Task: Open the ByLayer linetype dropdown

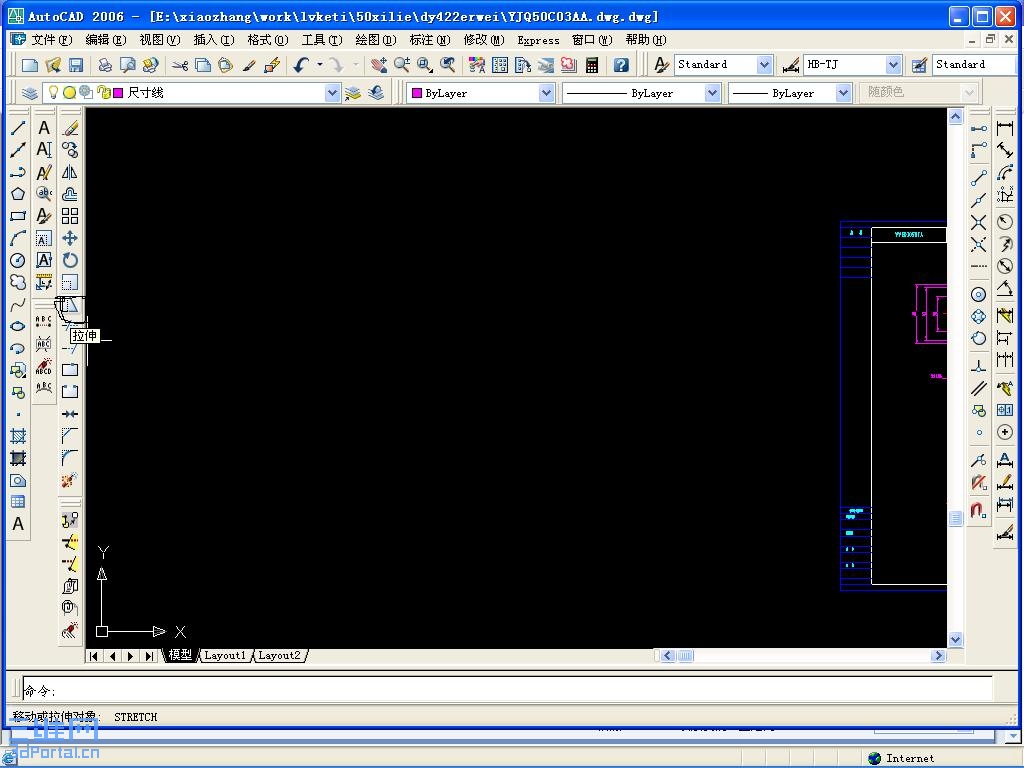Action: (712, 93)
